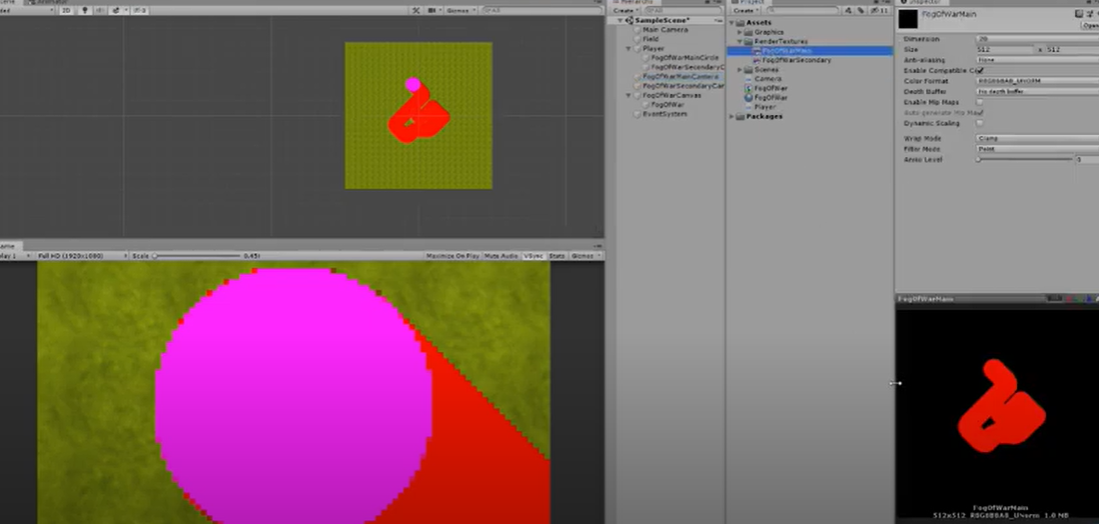The image size is (1099, 524).
Task: Click the Hierarchy search field
Action: (682, 11)
